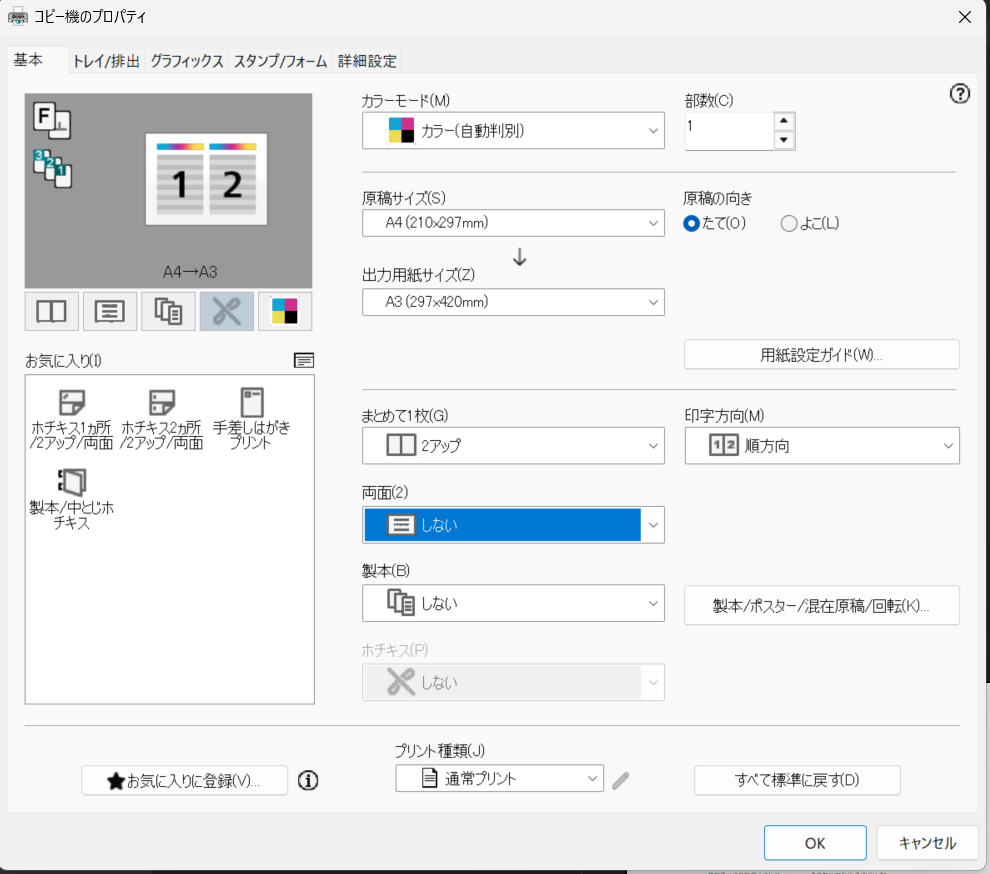
Task: Open the help question mark icon
Action: pyautogui.click(x=959, y=94)
